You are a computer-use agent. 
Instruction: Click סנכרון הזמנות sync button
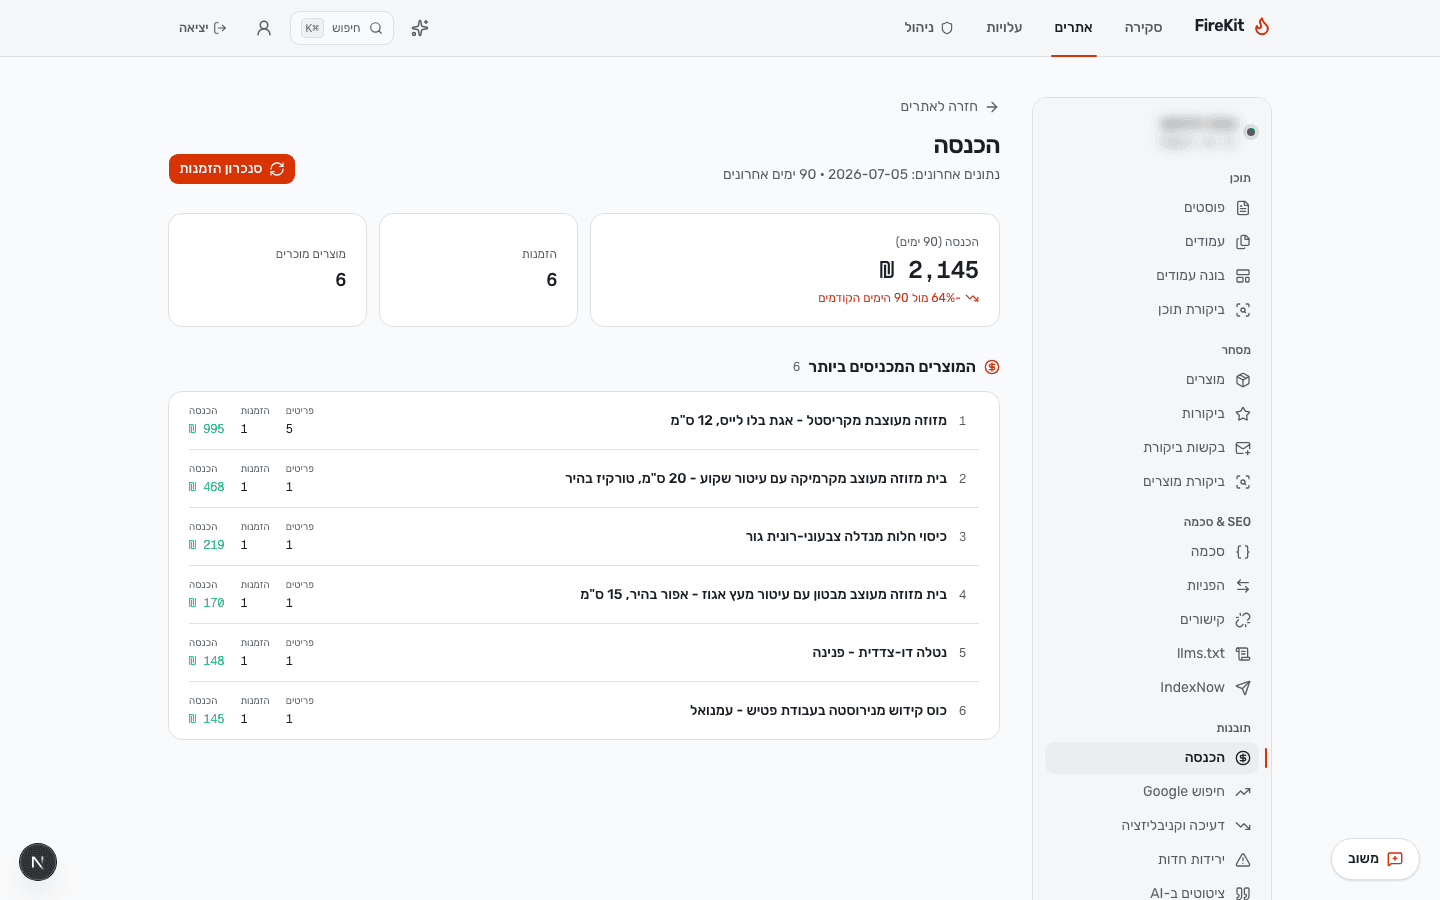point(232,169)
